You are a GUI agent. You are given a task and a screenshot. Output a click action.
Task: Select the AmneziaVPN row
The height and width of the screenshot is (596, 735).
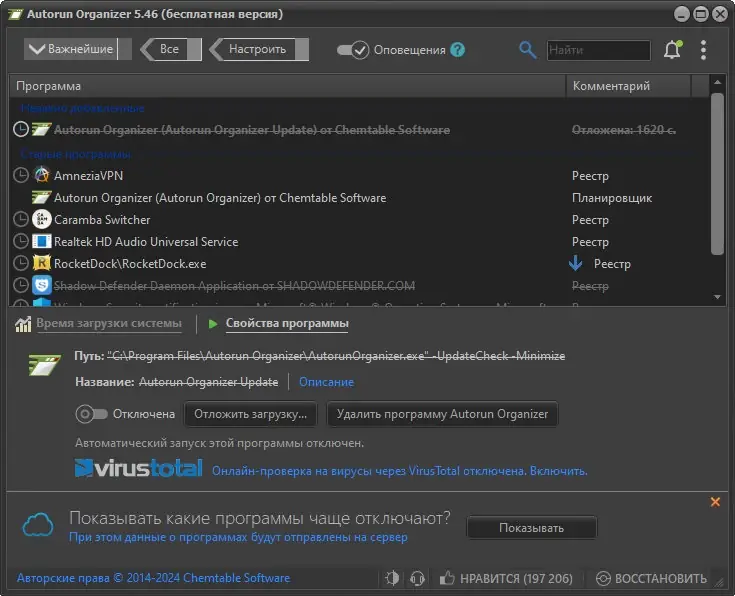[x=359, y=175]
